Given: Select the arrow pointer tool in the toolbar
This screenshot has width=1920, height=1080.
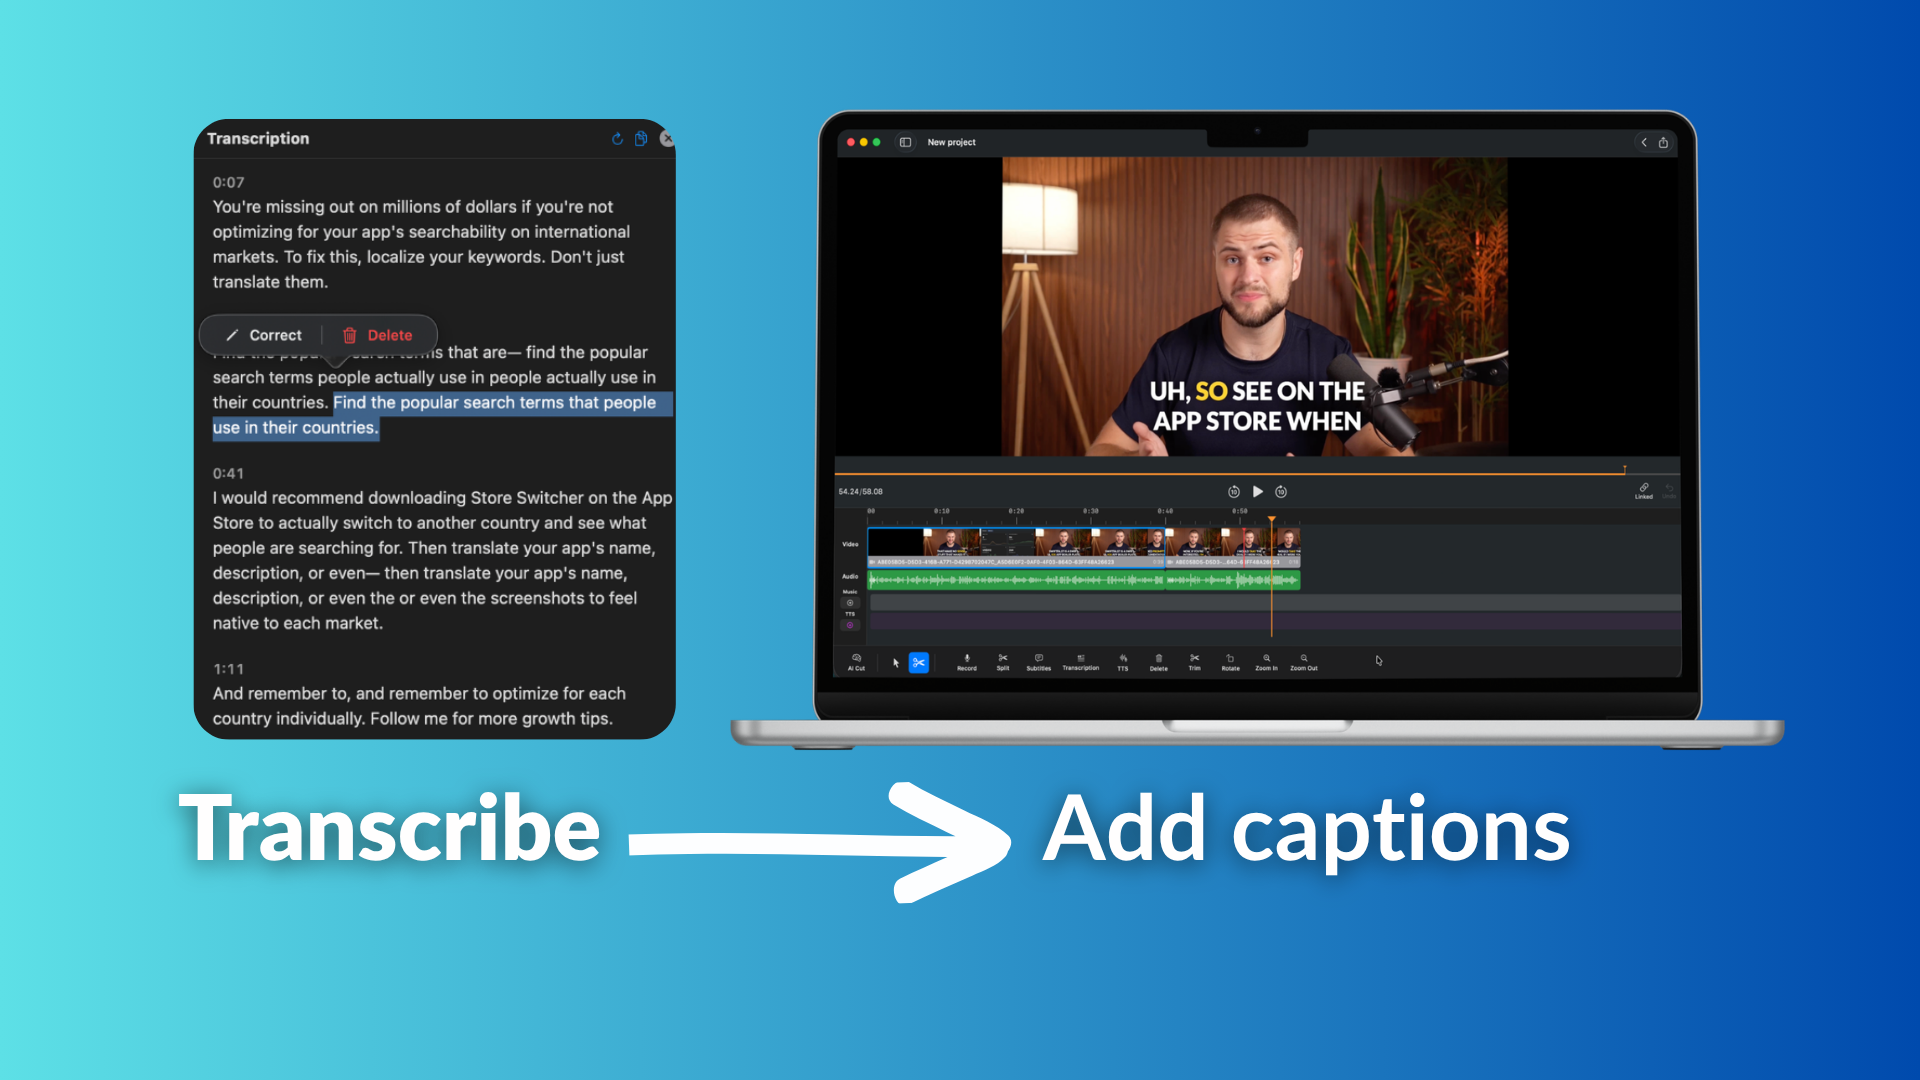Looking at the screenshot, I should pos(896,662).
